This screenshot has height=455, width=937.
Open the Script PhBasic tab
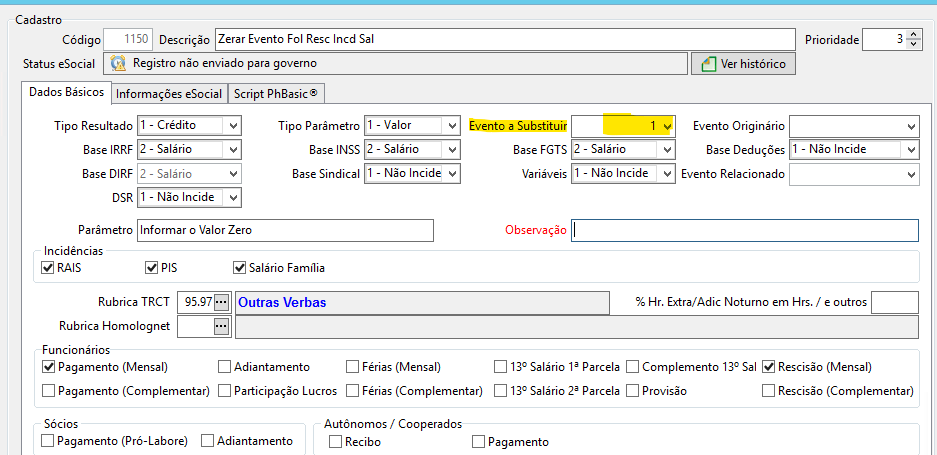tap(275, 94)
